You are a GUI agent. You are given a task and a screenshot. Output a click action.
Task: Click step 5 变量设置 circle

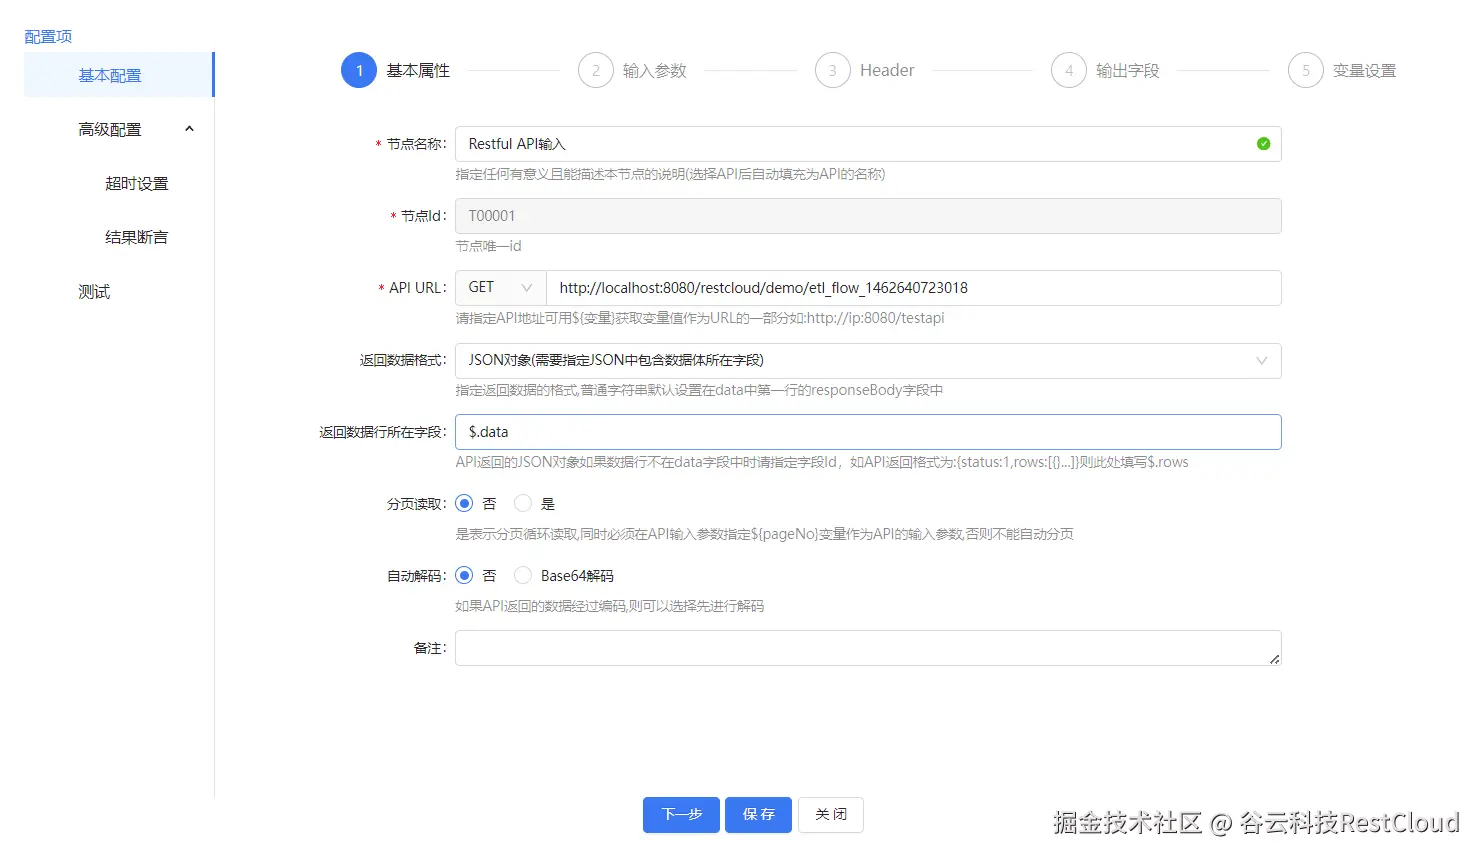tap(1305, 70)
